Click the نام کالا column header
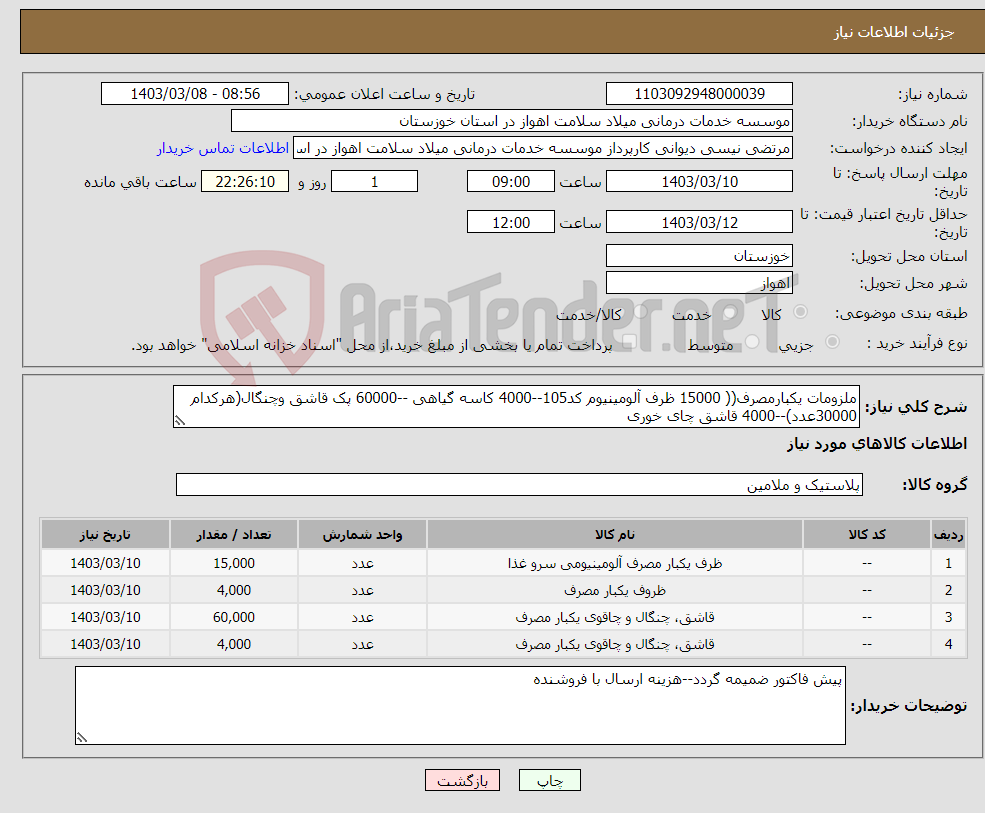The image size is (985, 813). [615, 535]
